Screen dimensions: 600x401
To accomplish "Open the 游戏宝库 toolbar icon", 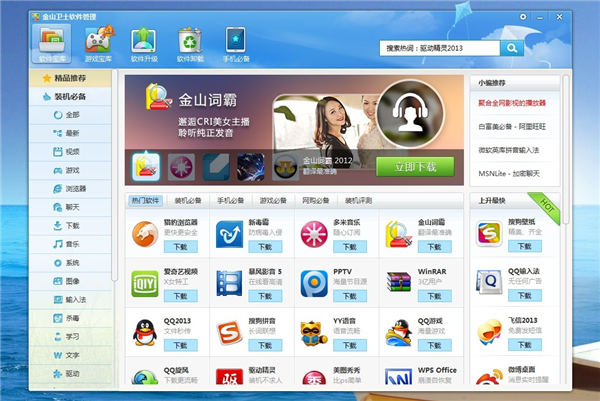I will pyautogui.click(x=98, y=41).
